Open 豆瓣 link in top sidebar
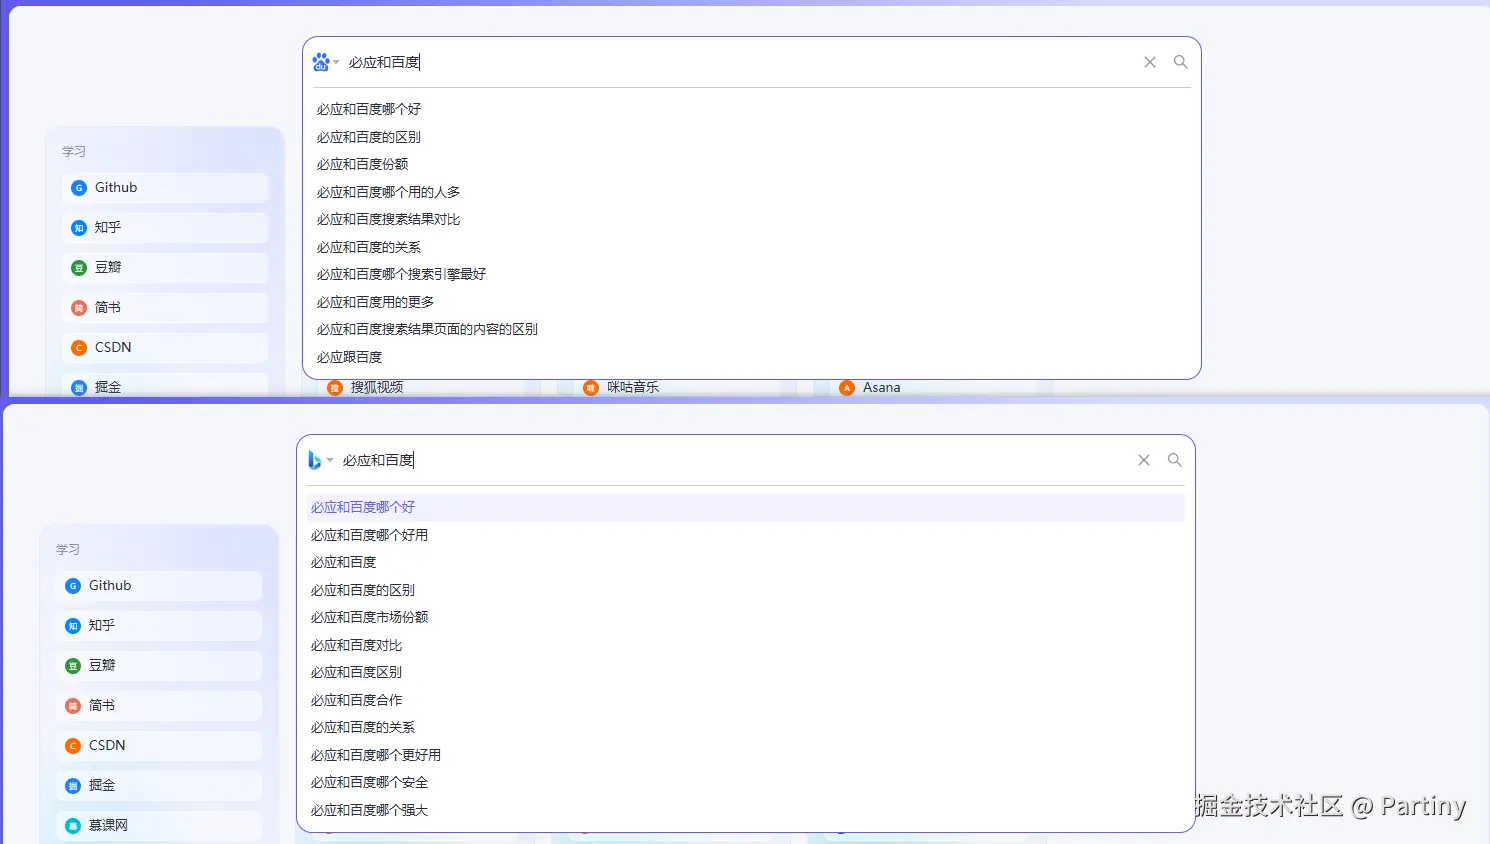This screenshot has width=1490, height=844. (x=165, y=268)
